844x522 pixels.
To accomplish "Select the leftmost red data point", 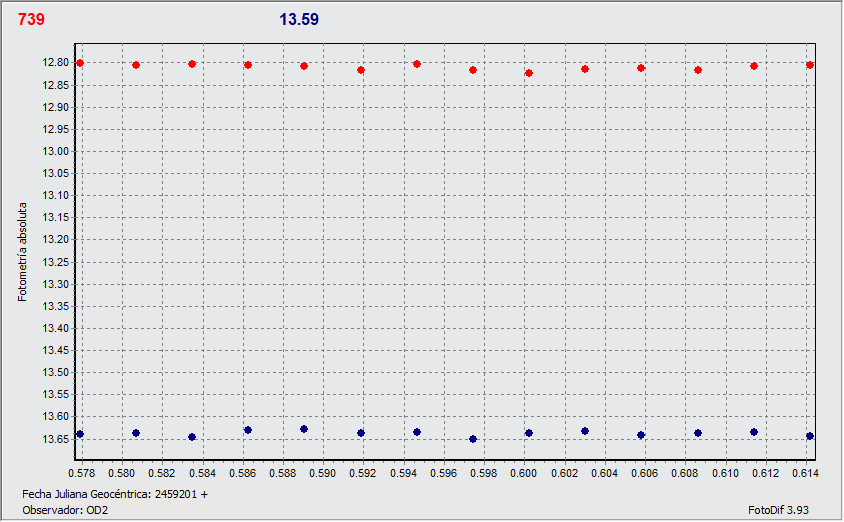I will pos(80,63).
